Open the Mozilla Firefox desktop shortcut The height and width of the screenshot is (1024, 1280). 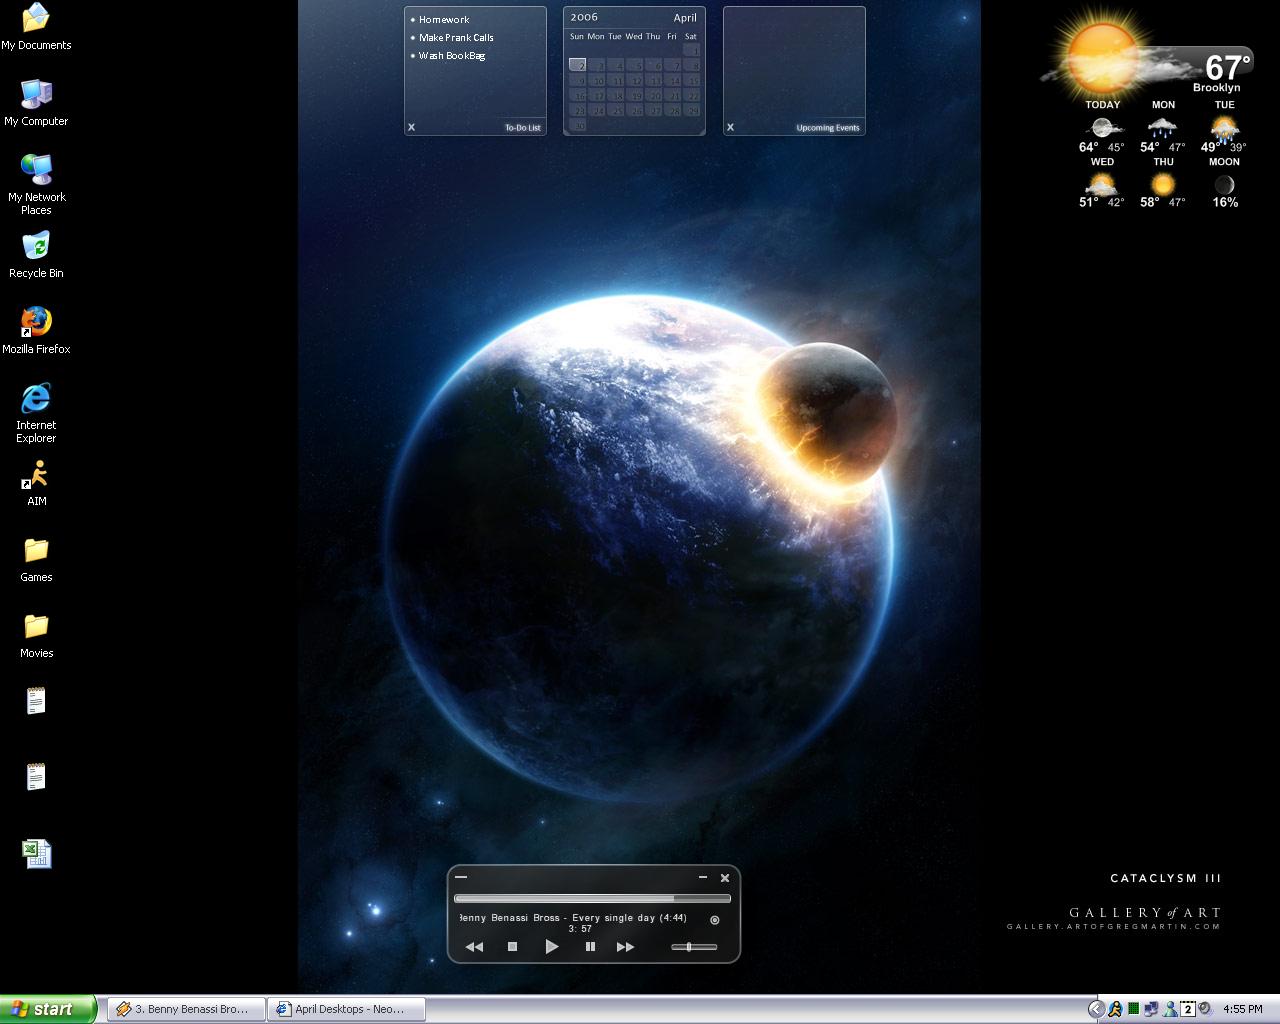[36, 323]
